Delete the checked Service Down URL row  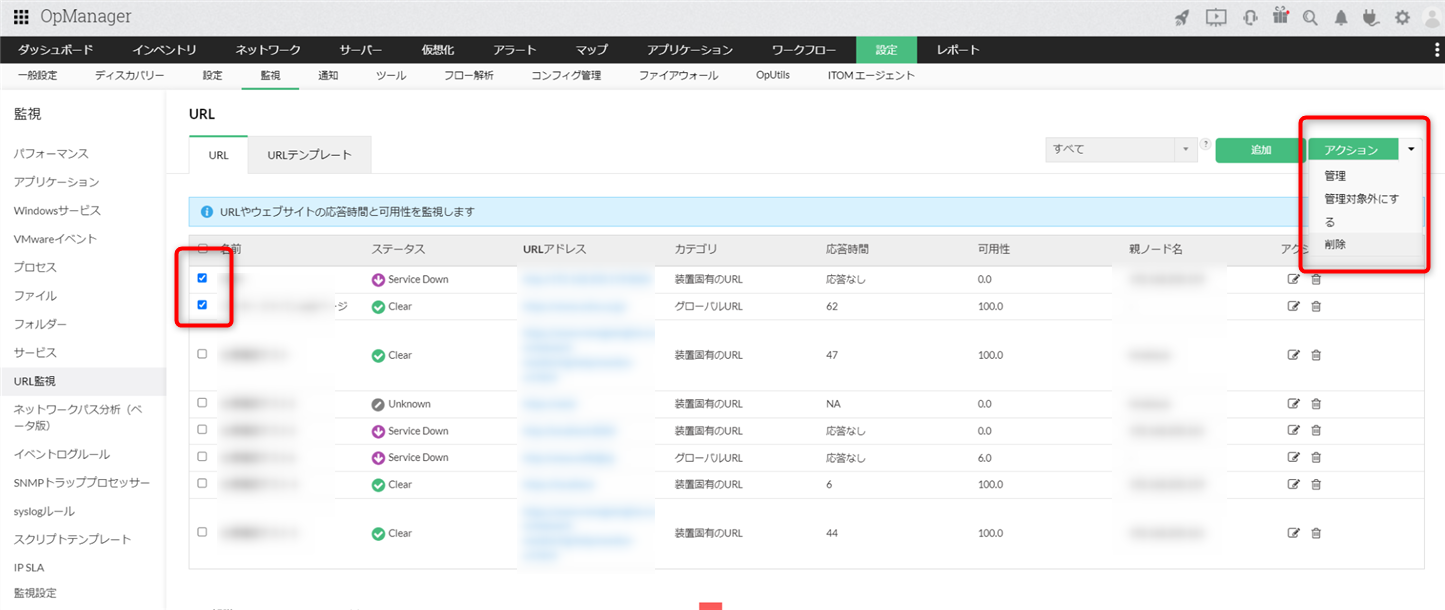(1316, 279)
